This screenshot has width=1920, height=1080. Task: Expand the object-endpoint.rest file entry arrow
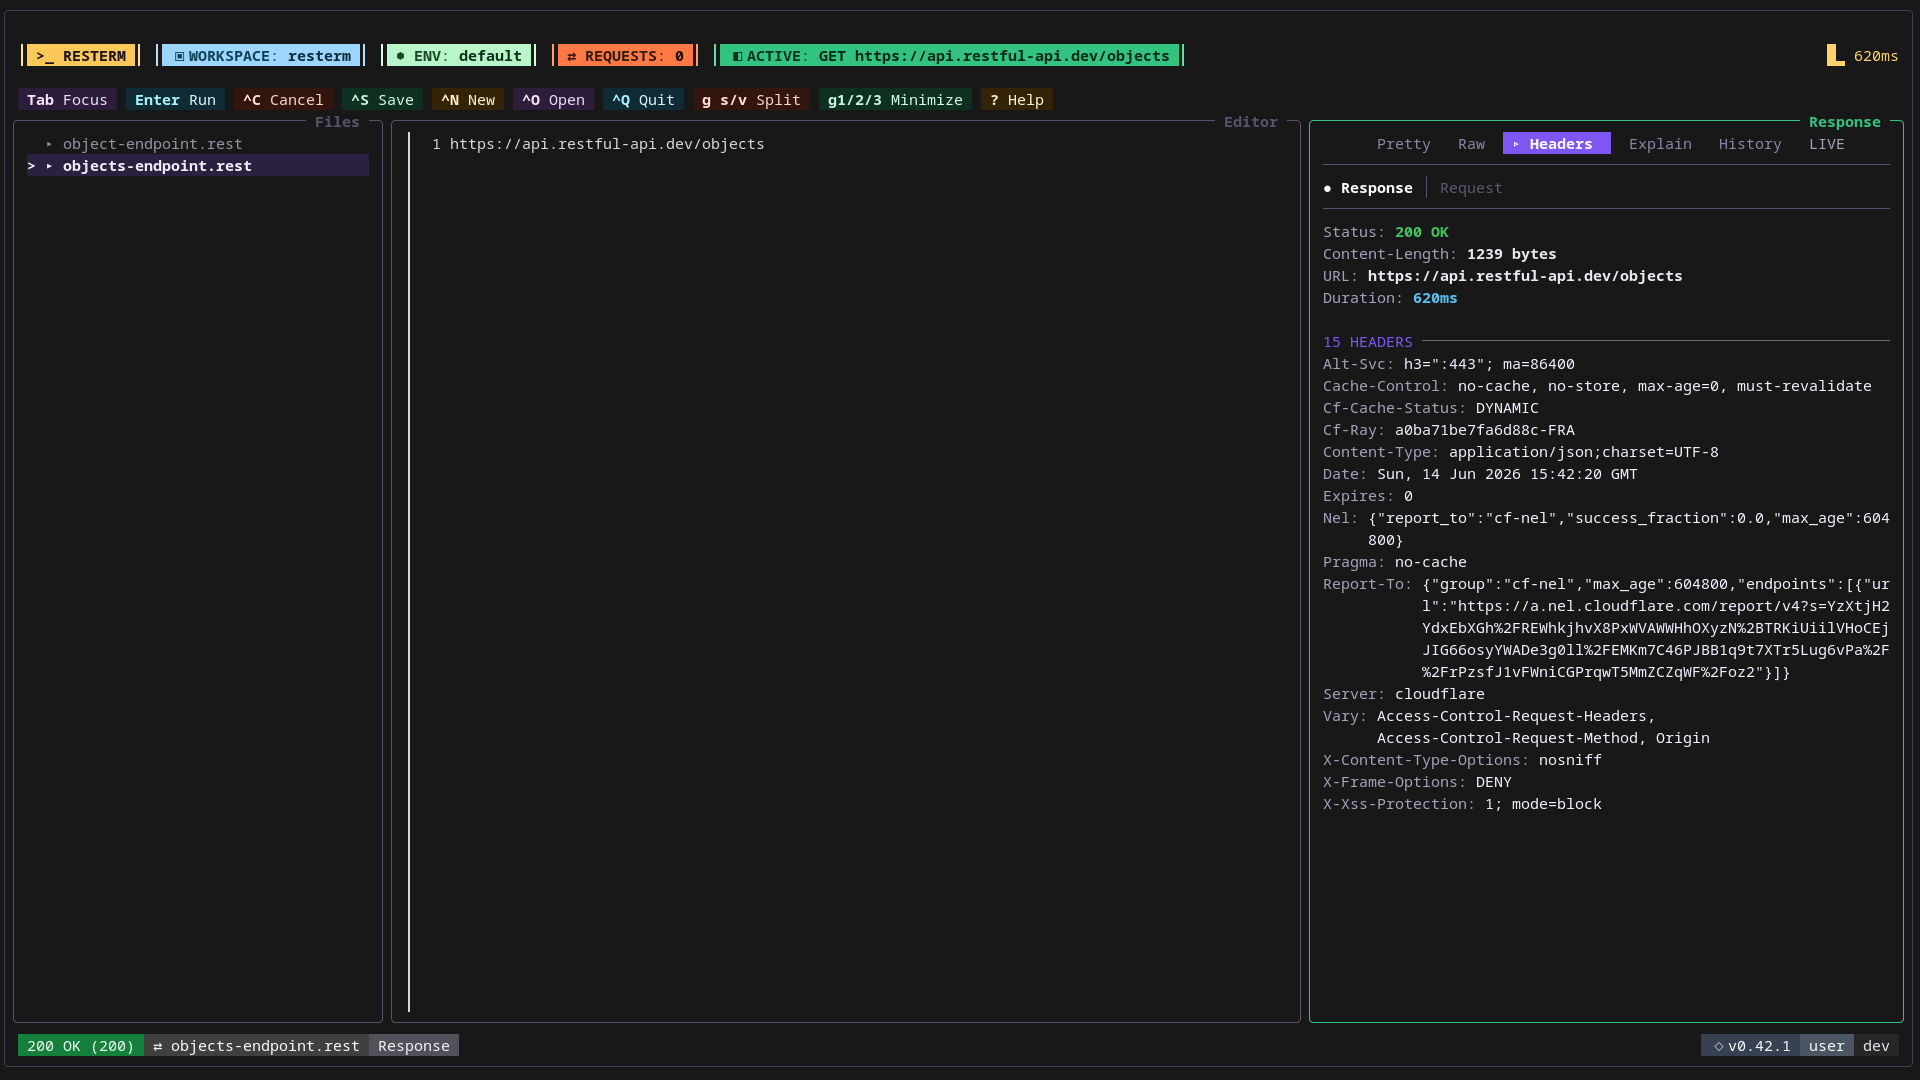point(49,144)
